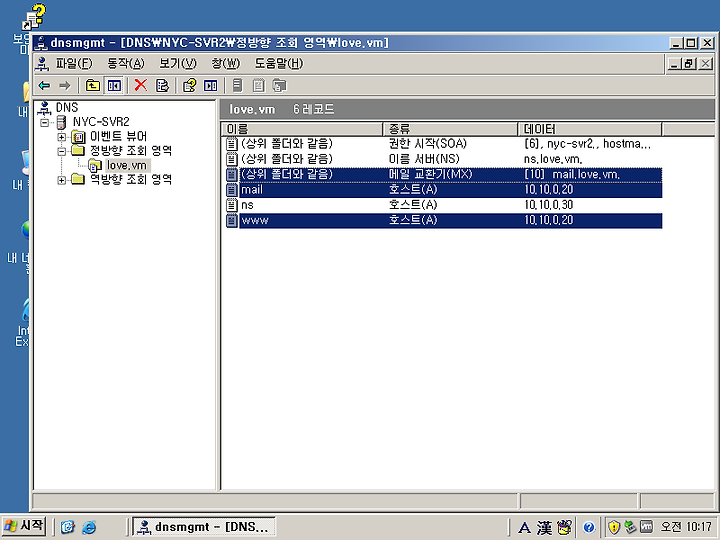This screenshot has width=720, height=540.
Task: Click the record icon of the MX row
Action: click(232, 174)
